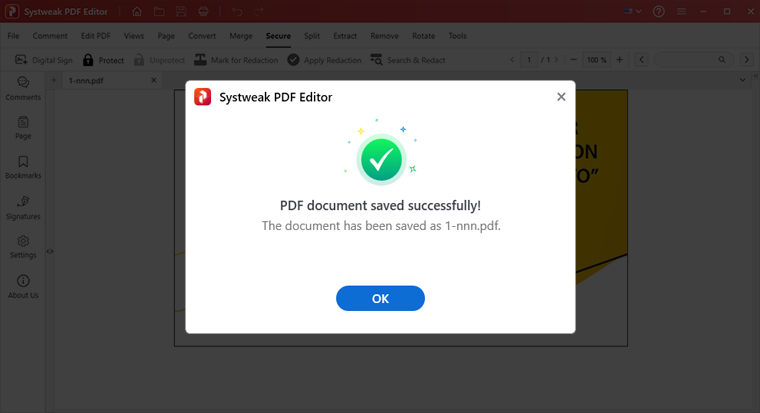Close the 1-nnn.pdf tab
The image size is (760, 413).
click(154, 80)
